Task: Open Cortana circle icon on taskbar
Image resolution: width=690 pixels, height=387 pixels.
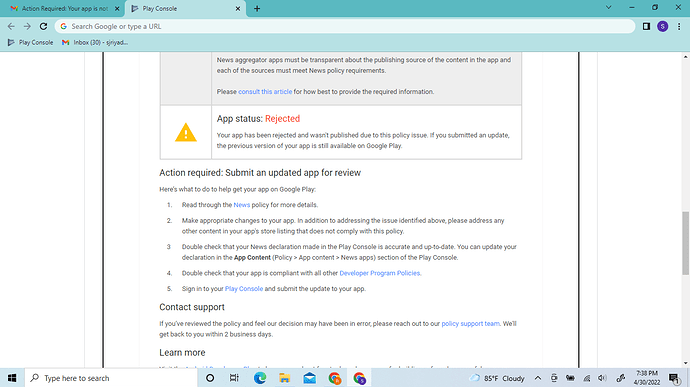Action: [x=210, y=378]
